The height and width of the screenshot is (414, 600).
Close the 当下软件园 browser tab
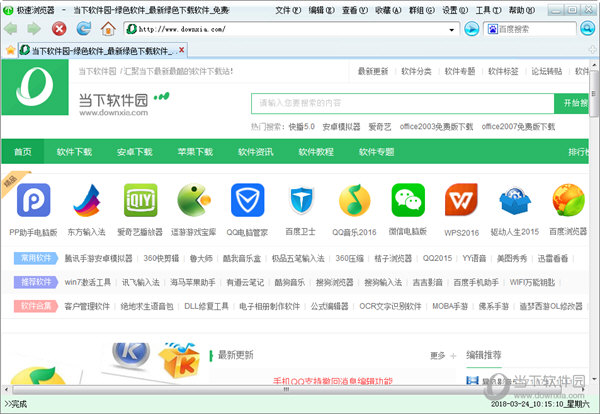click(182, 50)
